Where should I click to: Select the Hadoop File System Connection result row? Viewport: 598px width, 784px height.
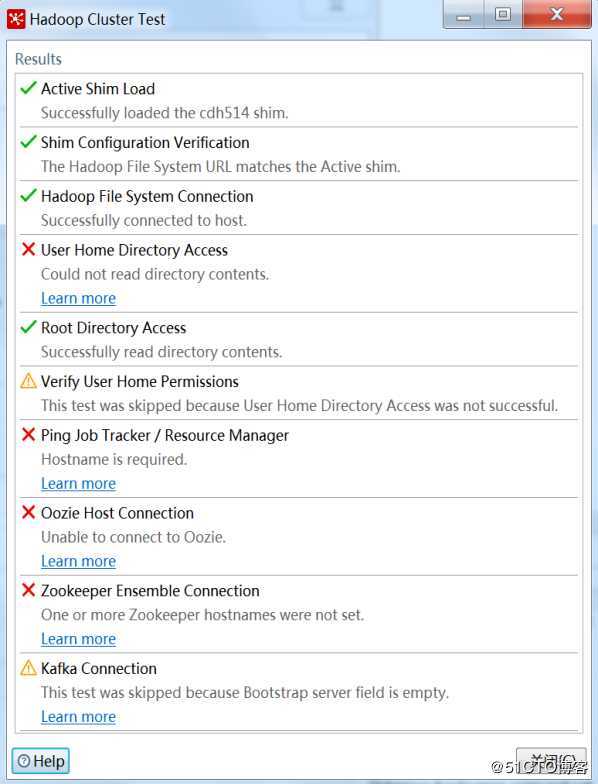tap(298, 208)
